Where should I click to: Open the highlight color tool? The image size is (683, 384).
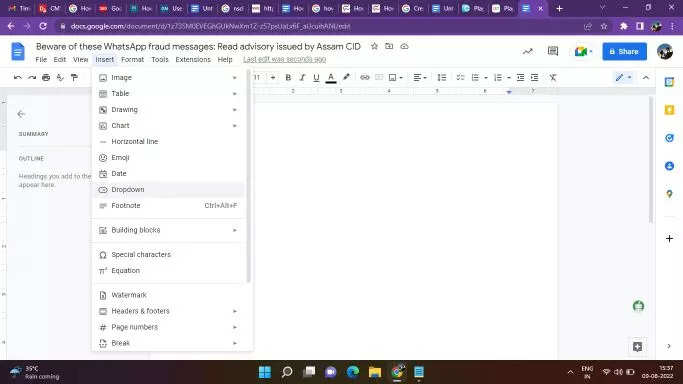(346, 77)
